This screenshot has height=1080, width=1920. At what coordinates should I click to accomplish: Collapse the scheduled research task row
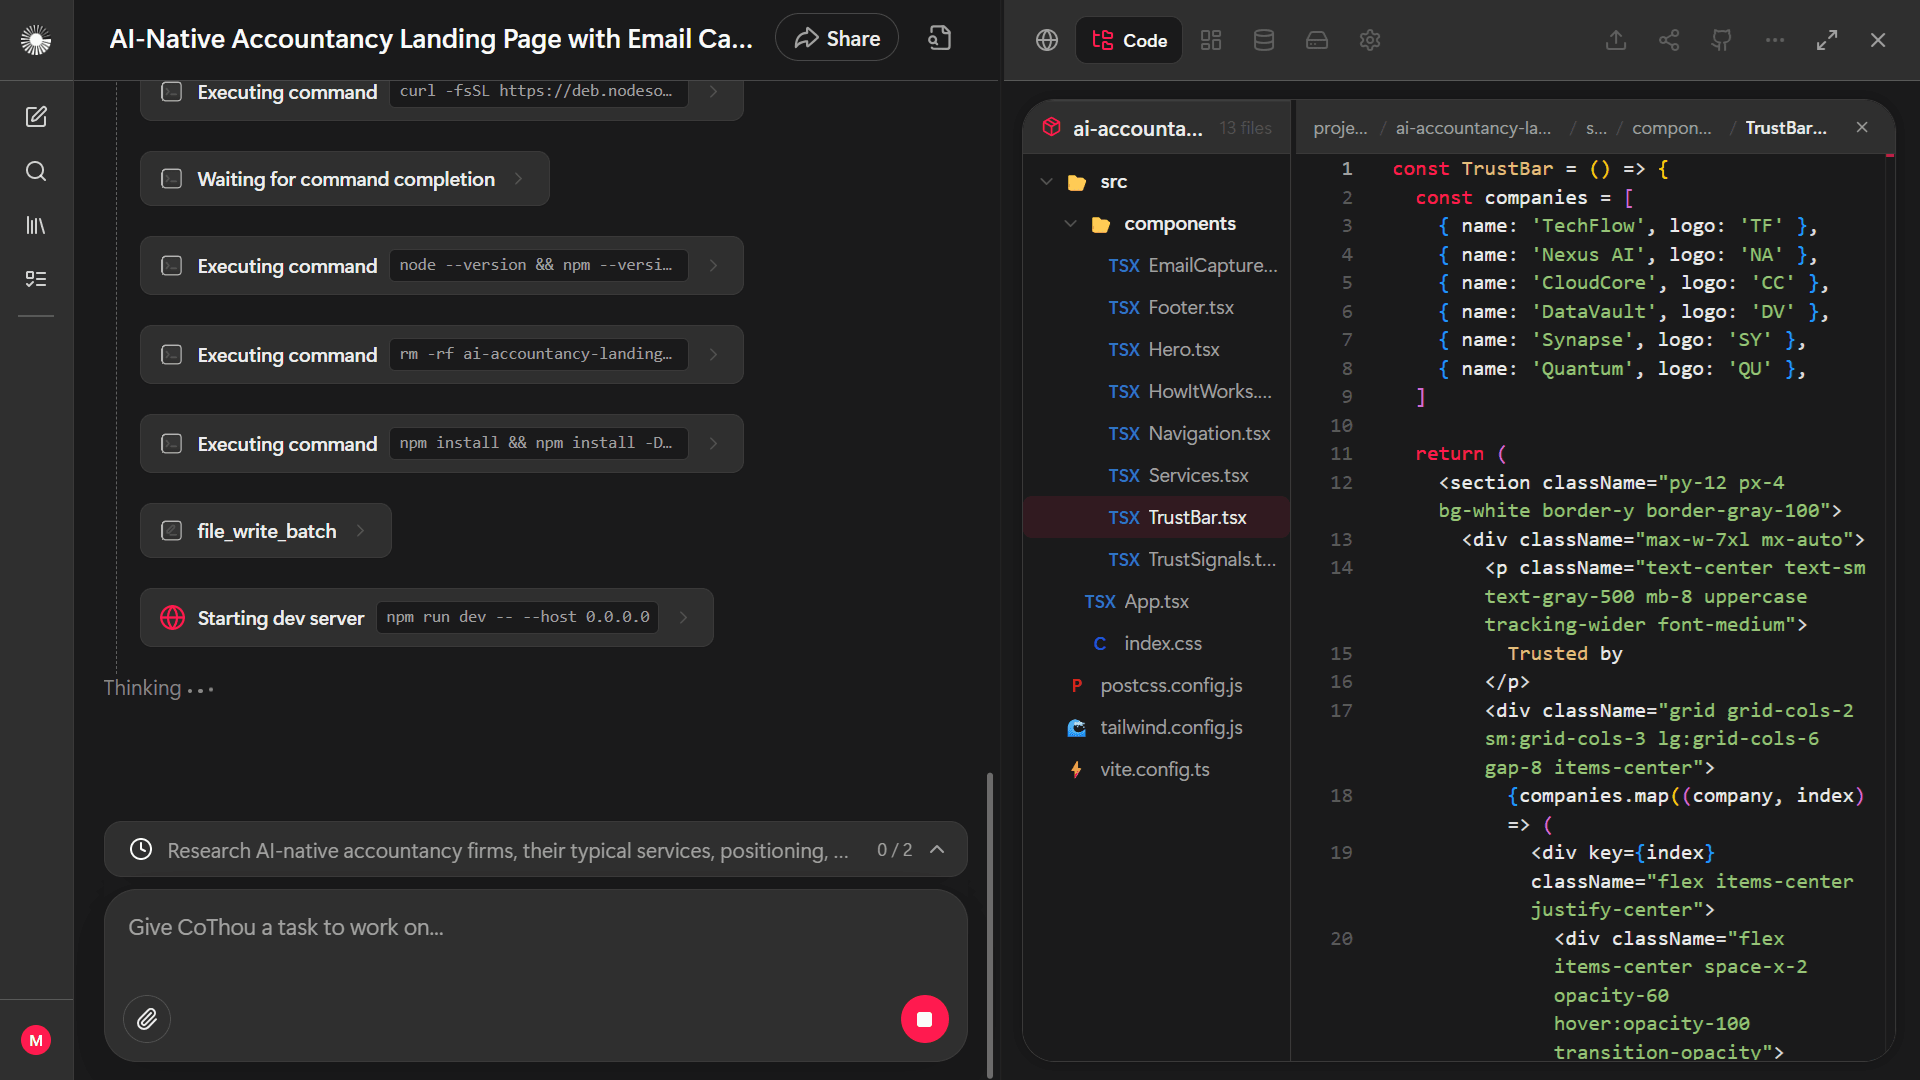[x=937, y=849]
